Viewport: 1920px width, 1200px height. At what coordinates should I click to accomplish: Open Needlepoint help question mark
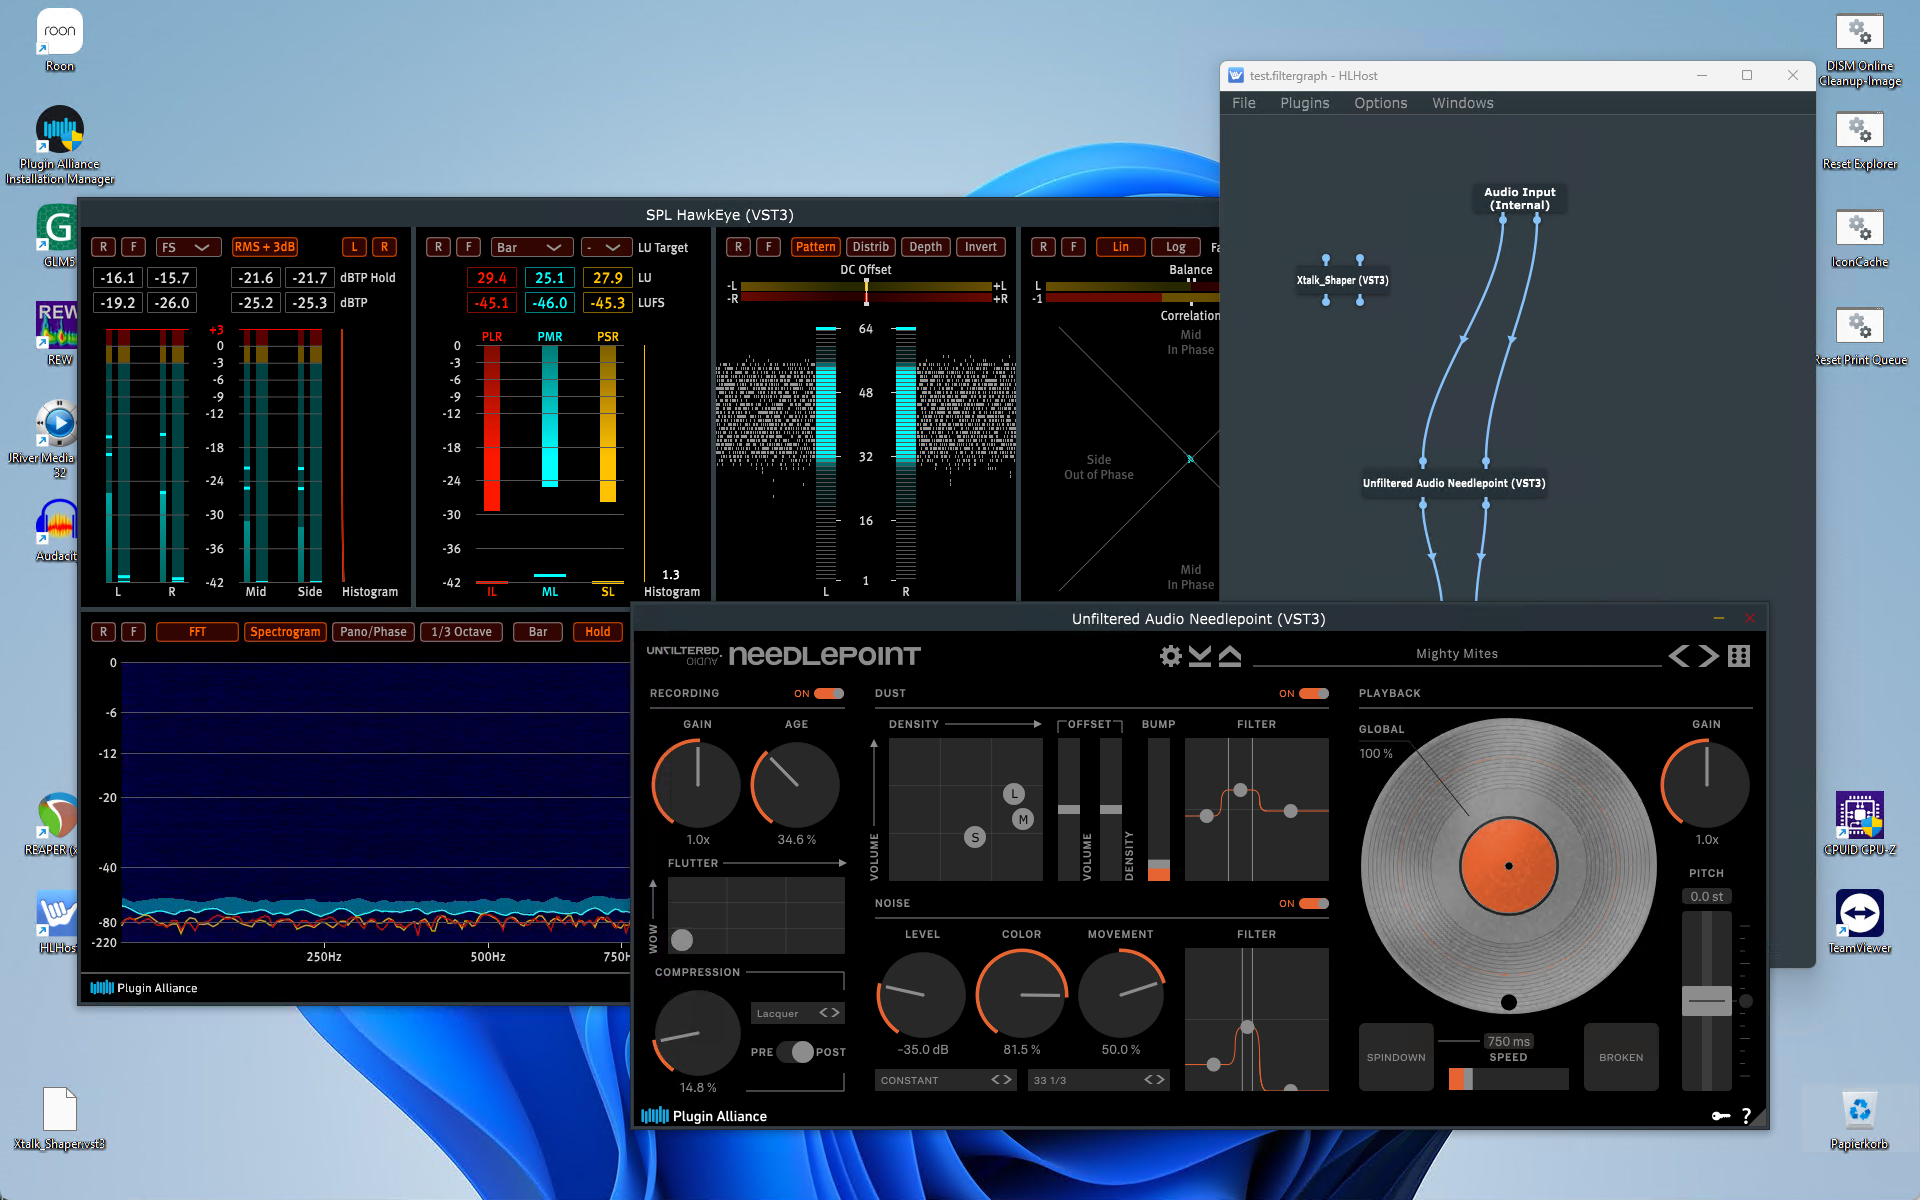tap(1746, 1116)
